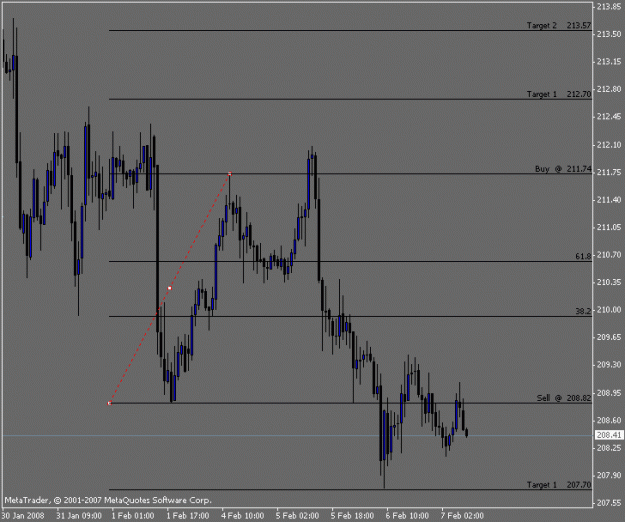
Task: Click the 211.75 price scale value
Action: pos(609,173)
